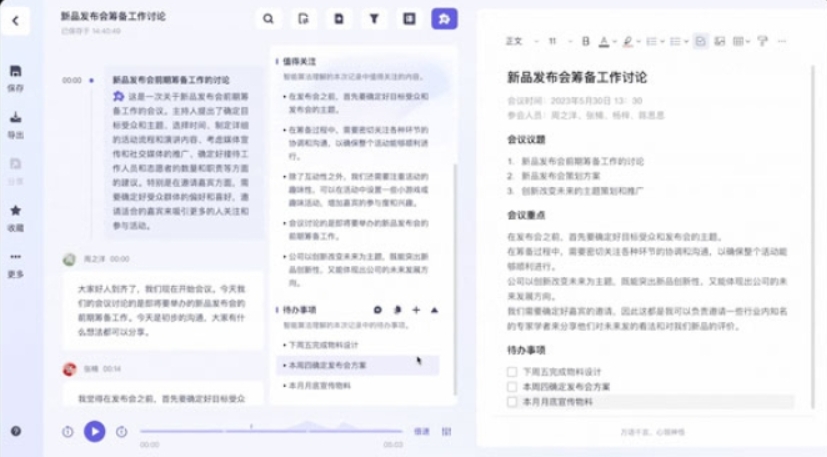Click the 会议重点 heading in the note

click(526, 215)
